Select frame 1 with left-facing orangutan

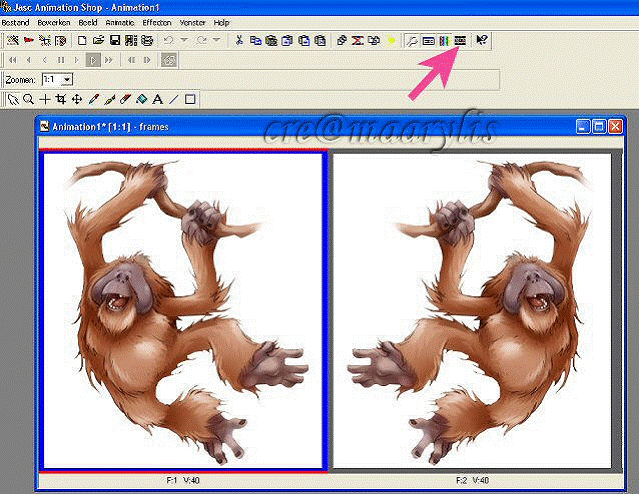click(x=183, y=311)
